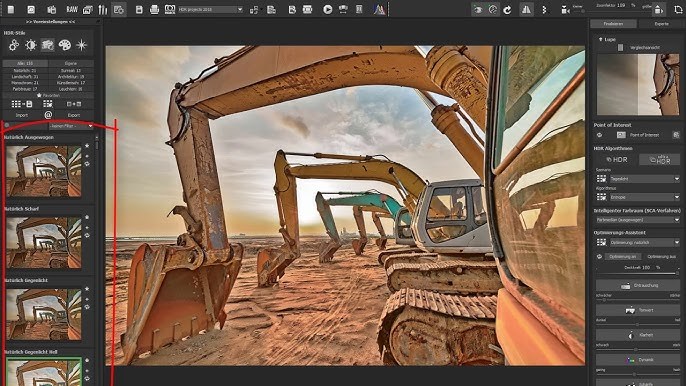This screenshot has height=386, width=686.
Task: Switch to the Experte tab
Action: click(662, 24)
